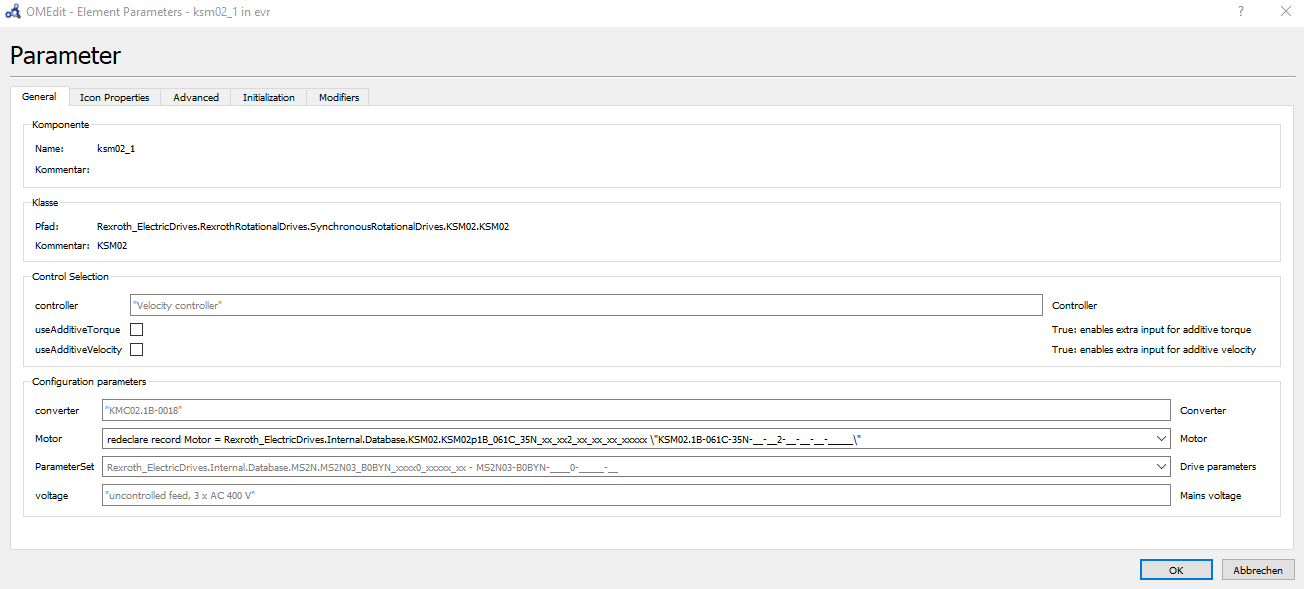Cancel the dialog with Abbrechen
The width and height of the screenshot is (1304, 589).
tap(1257, 569)
